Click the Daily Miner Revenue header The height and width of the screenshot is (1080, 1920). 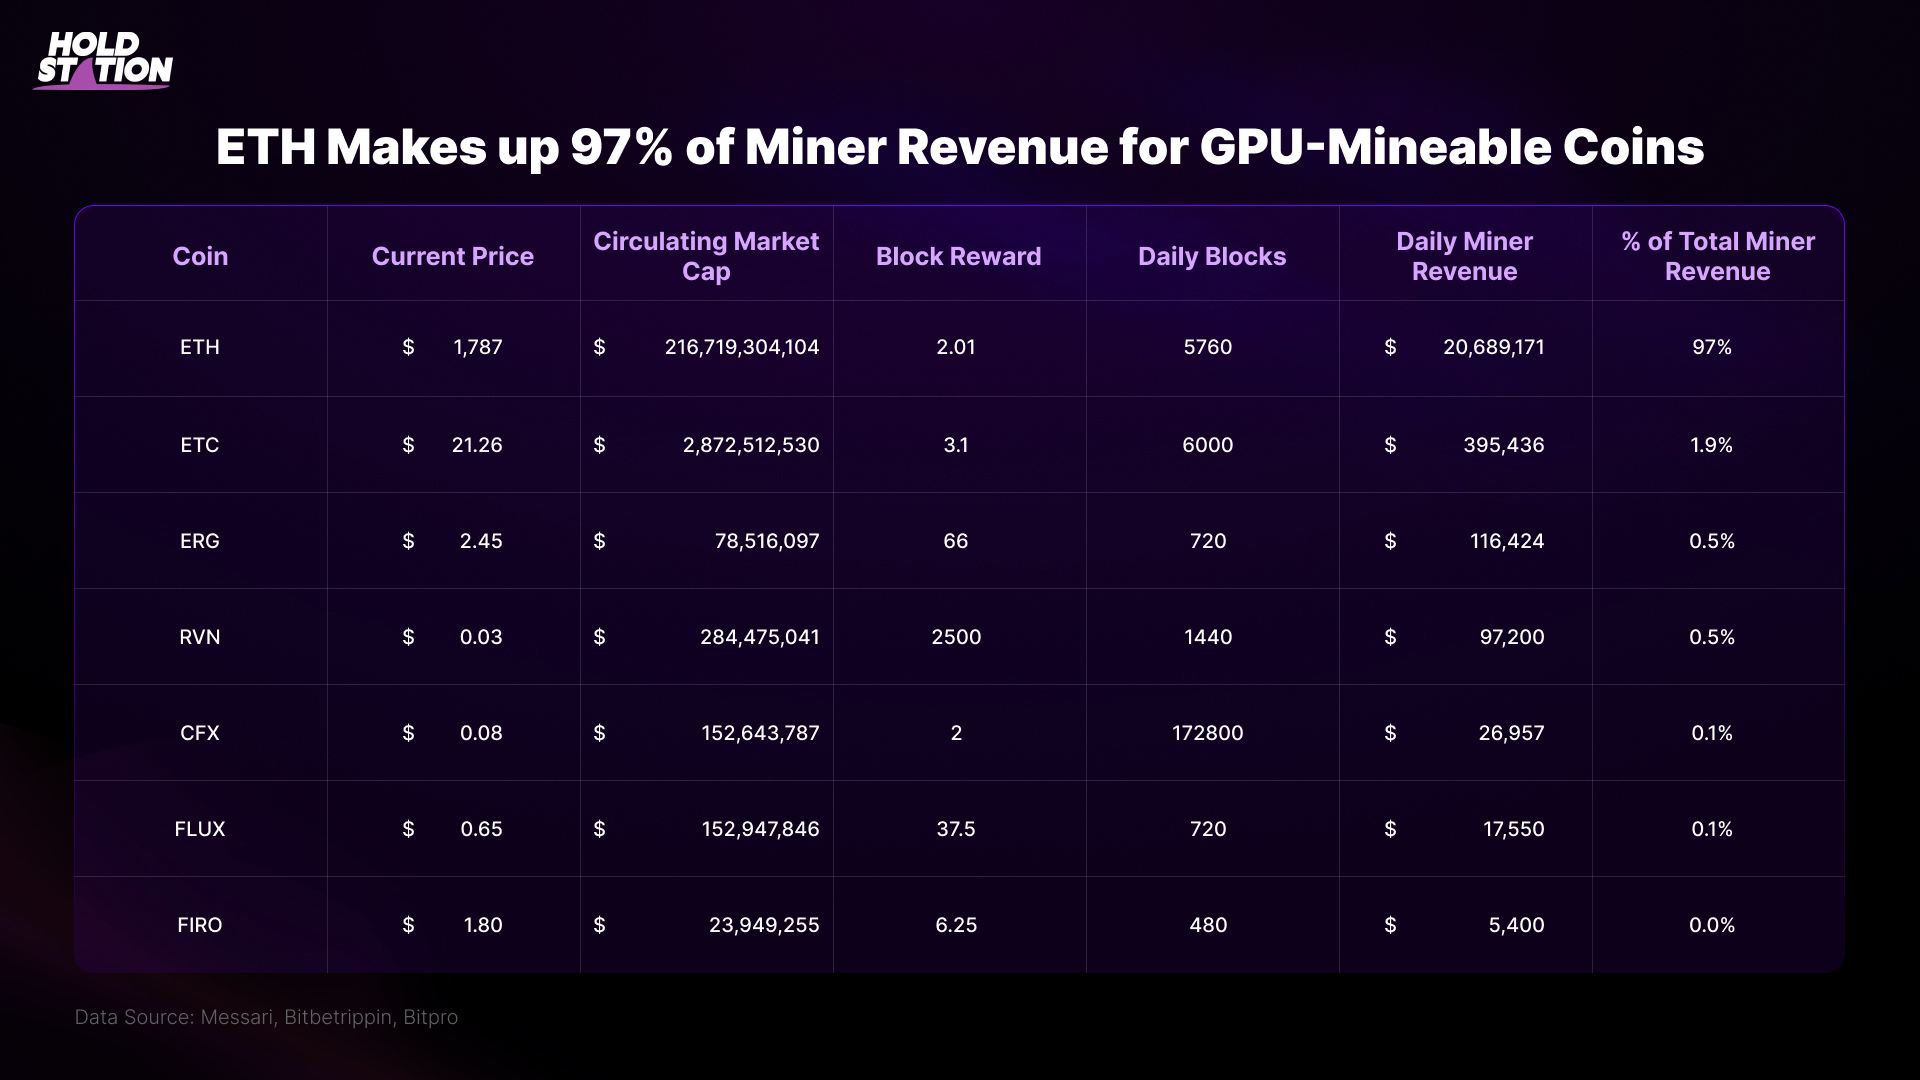tap(1465, 256)
